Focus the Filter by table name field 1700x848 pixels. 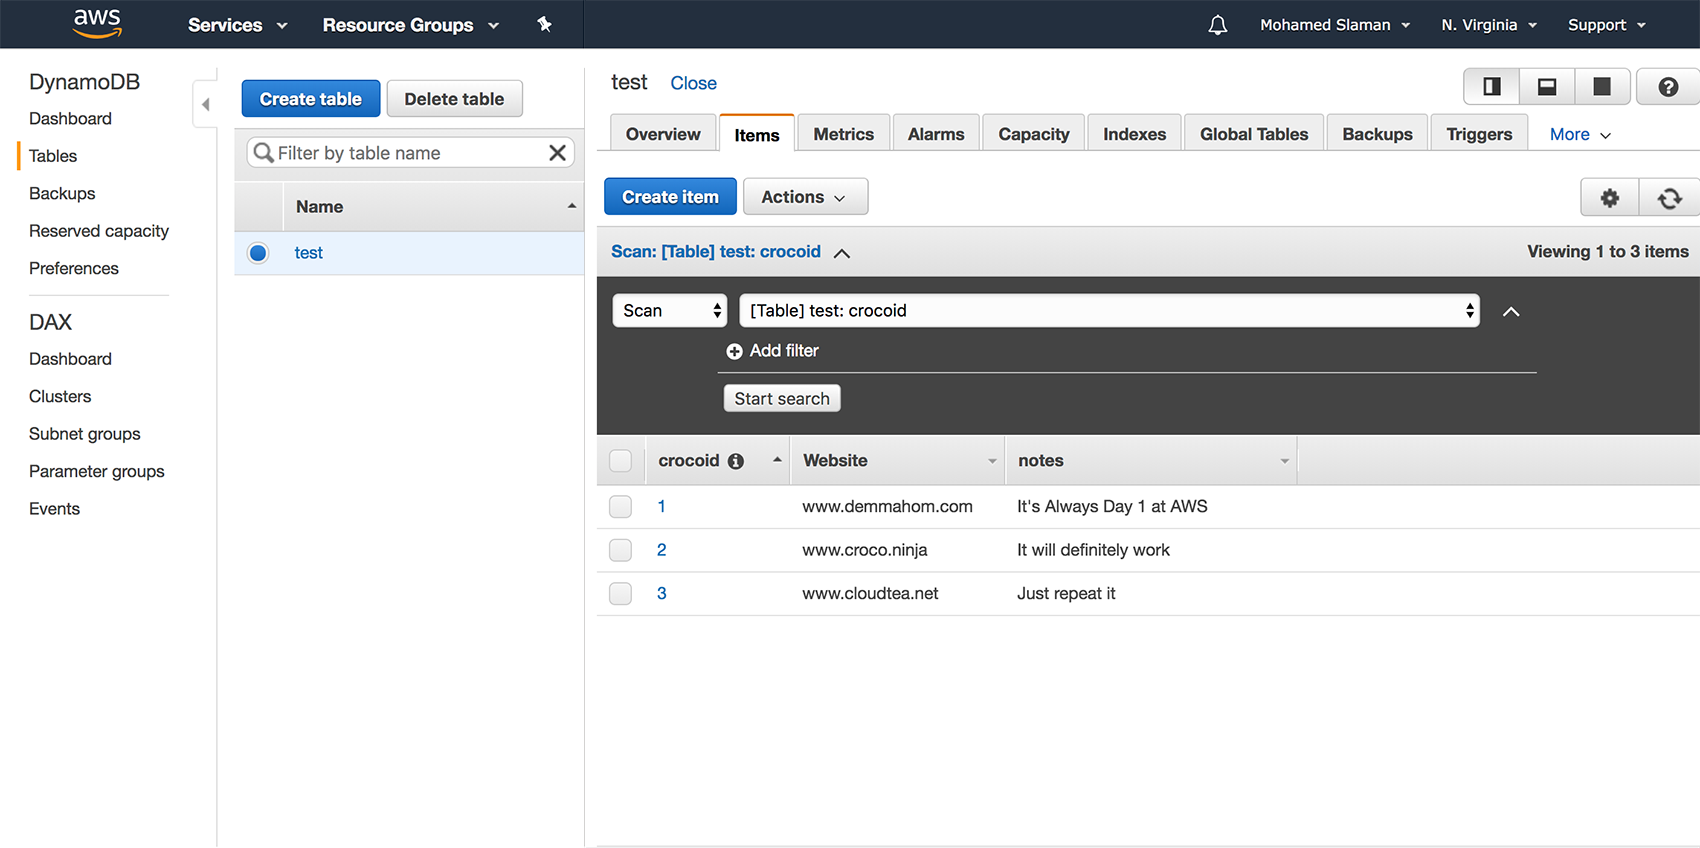pyautogui.click(x=410, y=153)
